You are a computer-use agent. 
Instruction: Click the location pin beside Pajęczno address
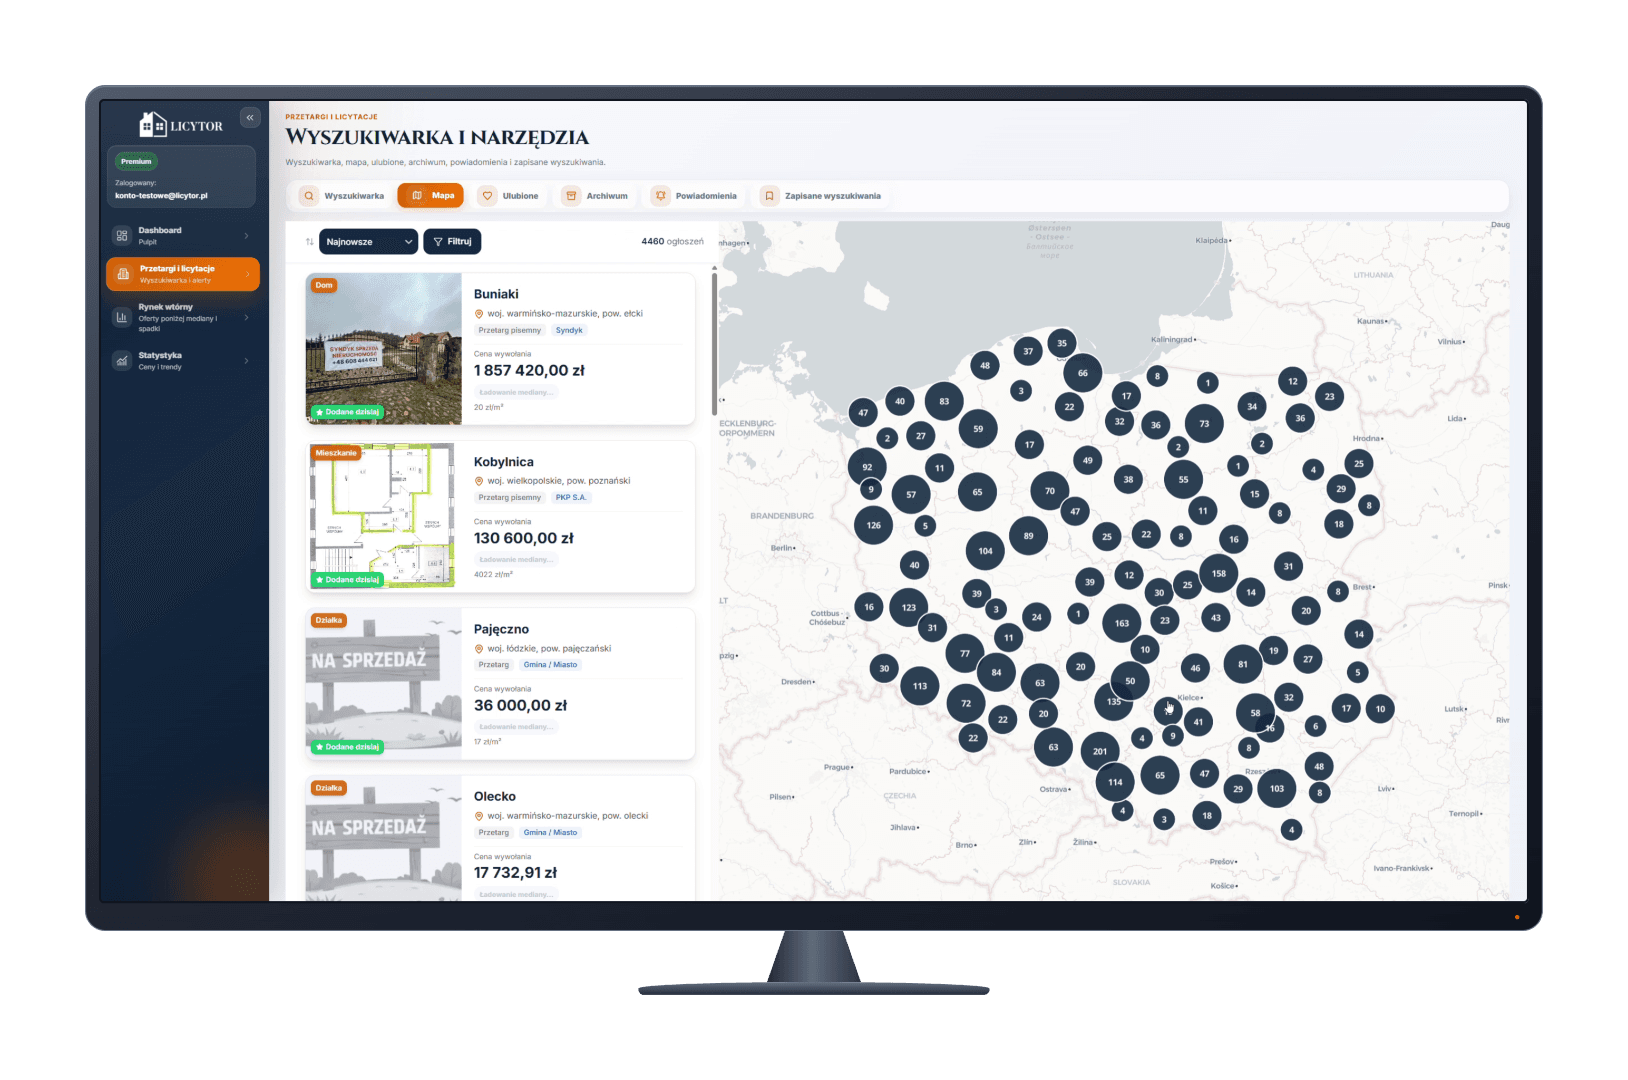(x=479, y=649)
